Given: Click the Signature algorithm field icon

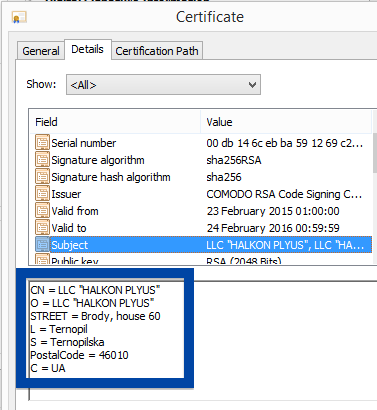Looking at the screenshot, I should [x=42, y=160].
